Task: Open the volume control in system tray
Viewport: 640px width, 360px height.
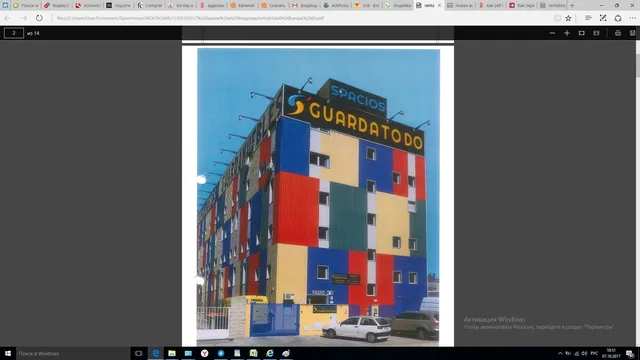Action: pos(584,353)
